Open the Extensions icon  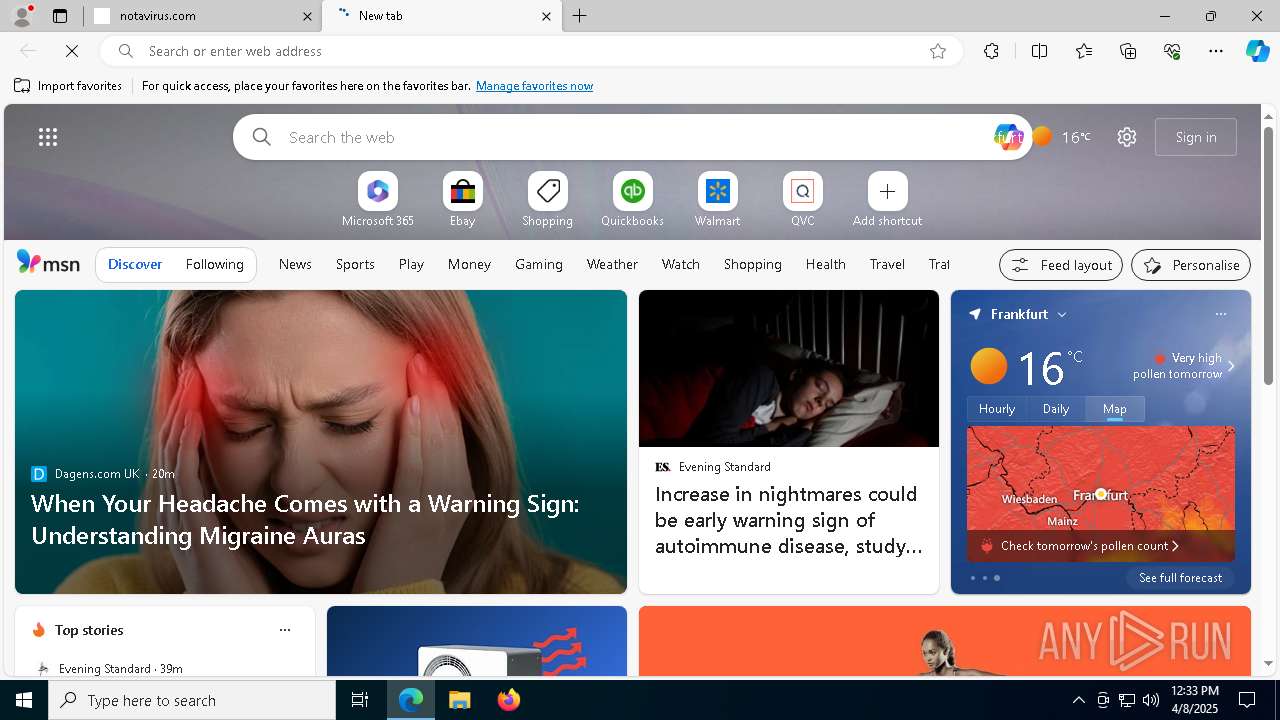point(991,51)
